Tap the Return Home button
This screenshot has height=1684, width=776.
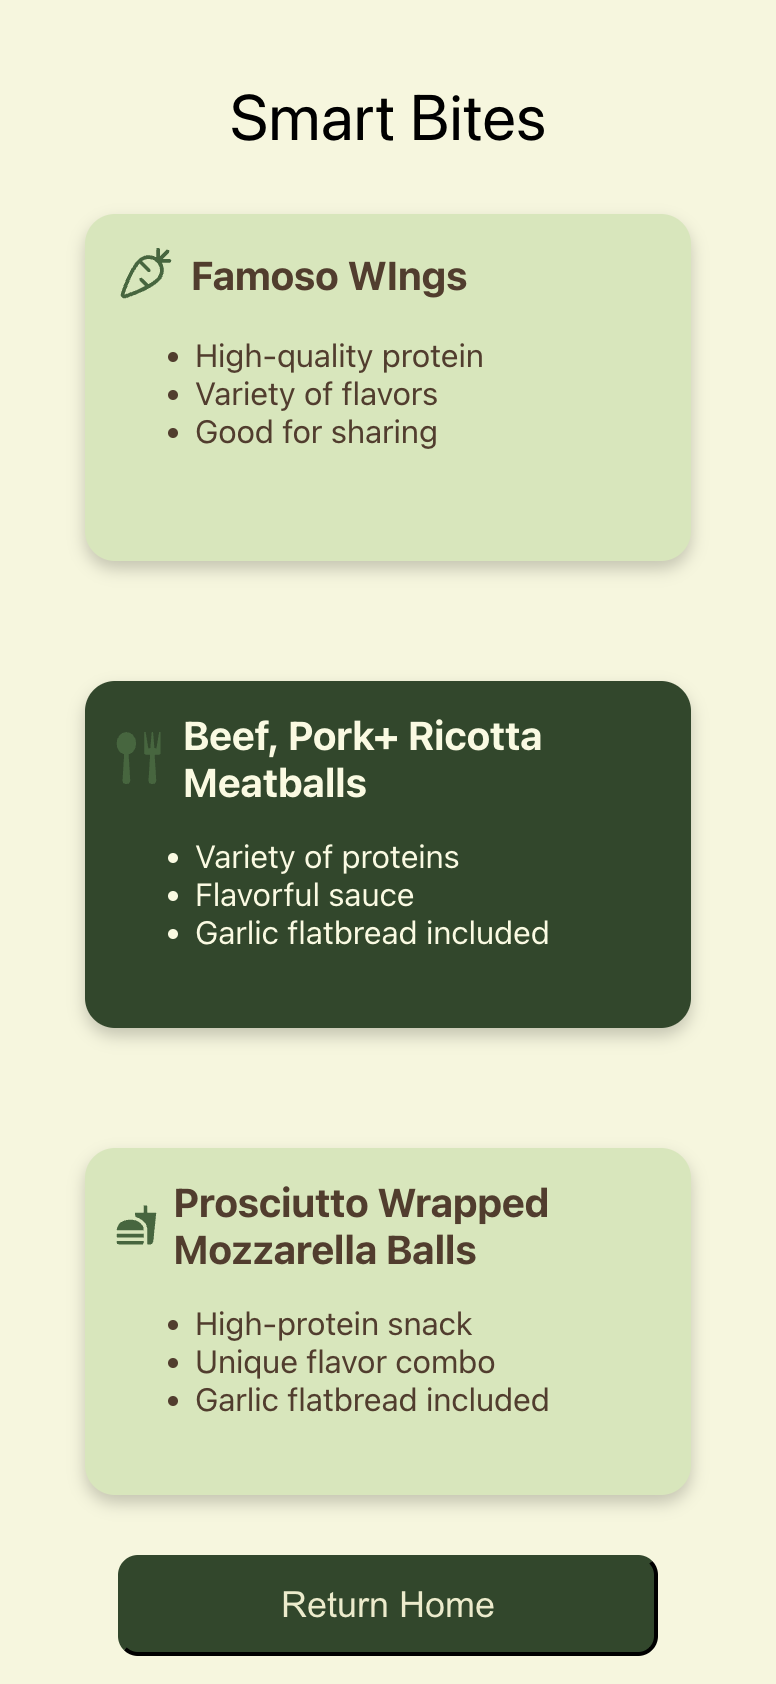coord(387,1604)
